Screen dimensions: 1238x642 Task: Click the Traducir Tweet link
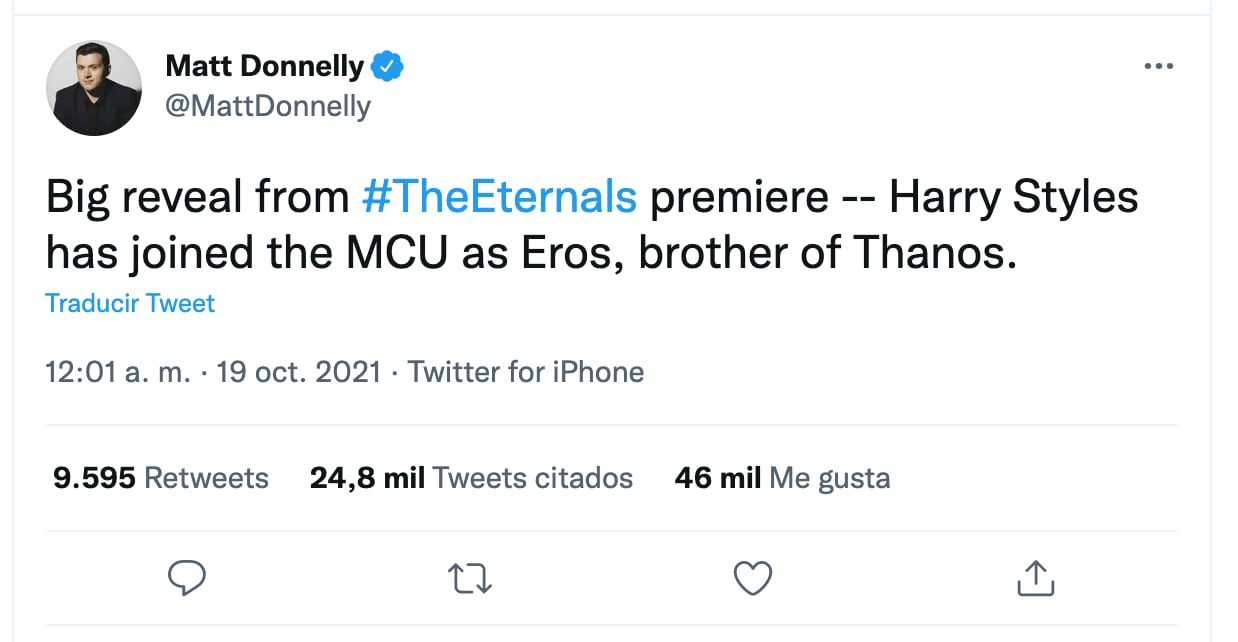coord(129,303)
